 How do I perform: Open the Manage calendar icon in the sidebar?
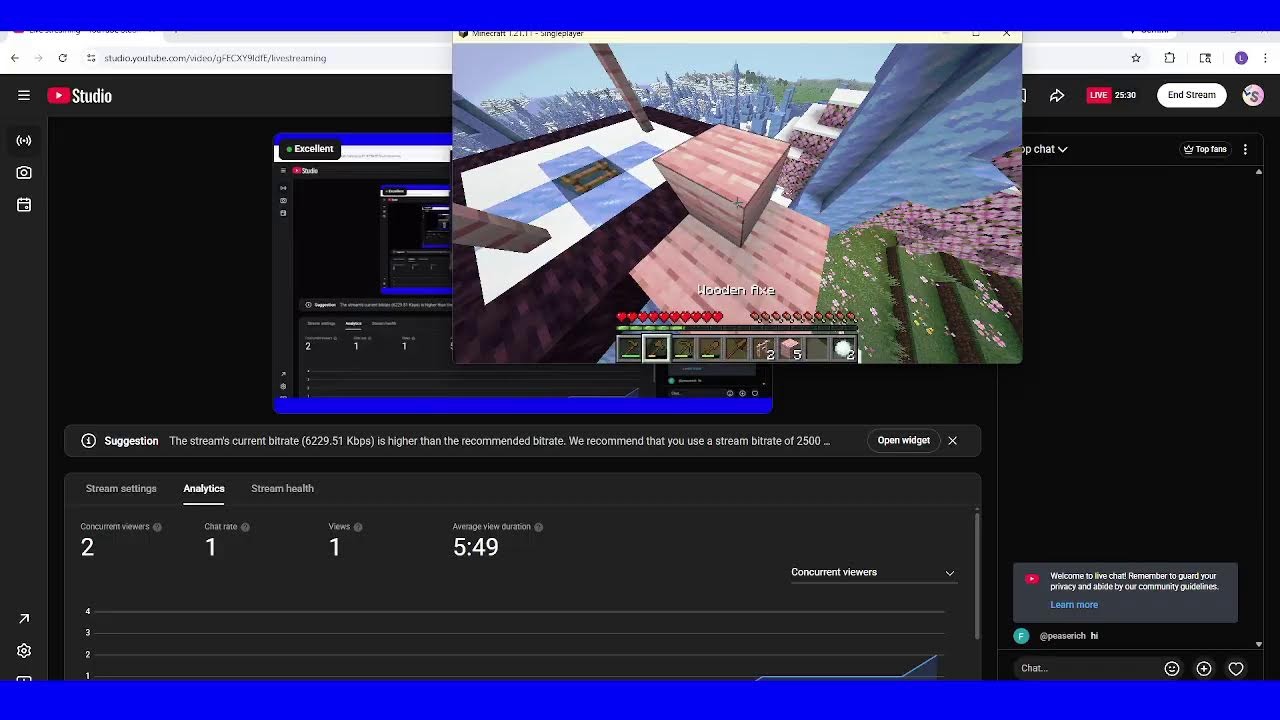[24, 205]
